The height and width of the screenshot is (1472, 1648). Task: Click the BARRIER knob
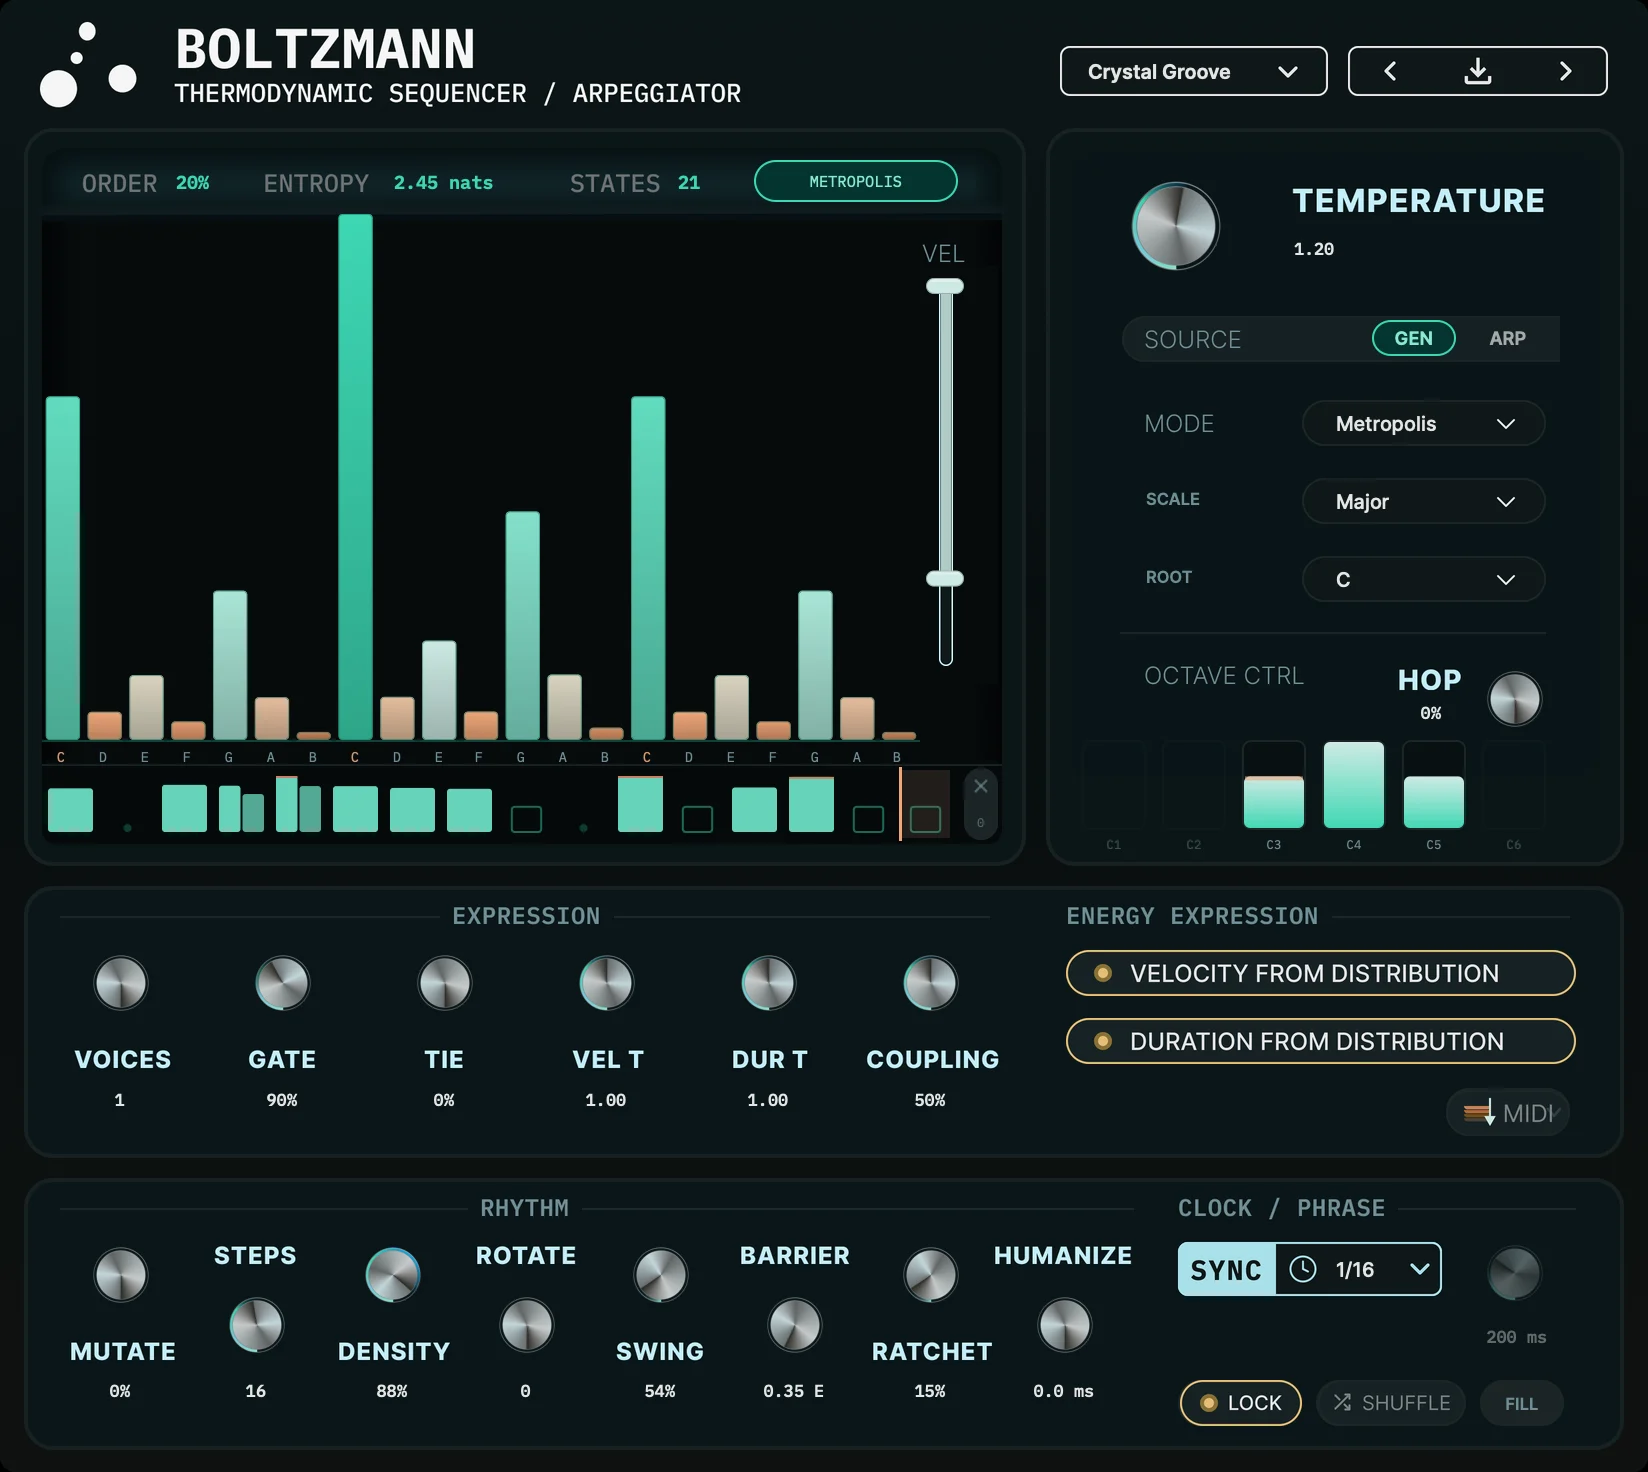tap(795, 1325)
